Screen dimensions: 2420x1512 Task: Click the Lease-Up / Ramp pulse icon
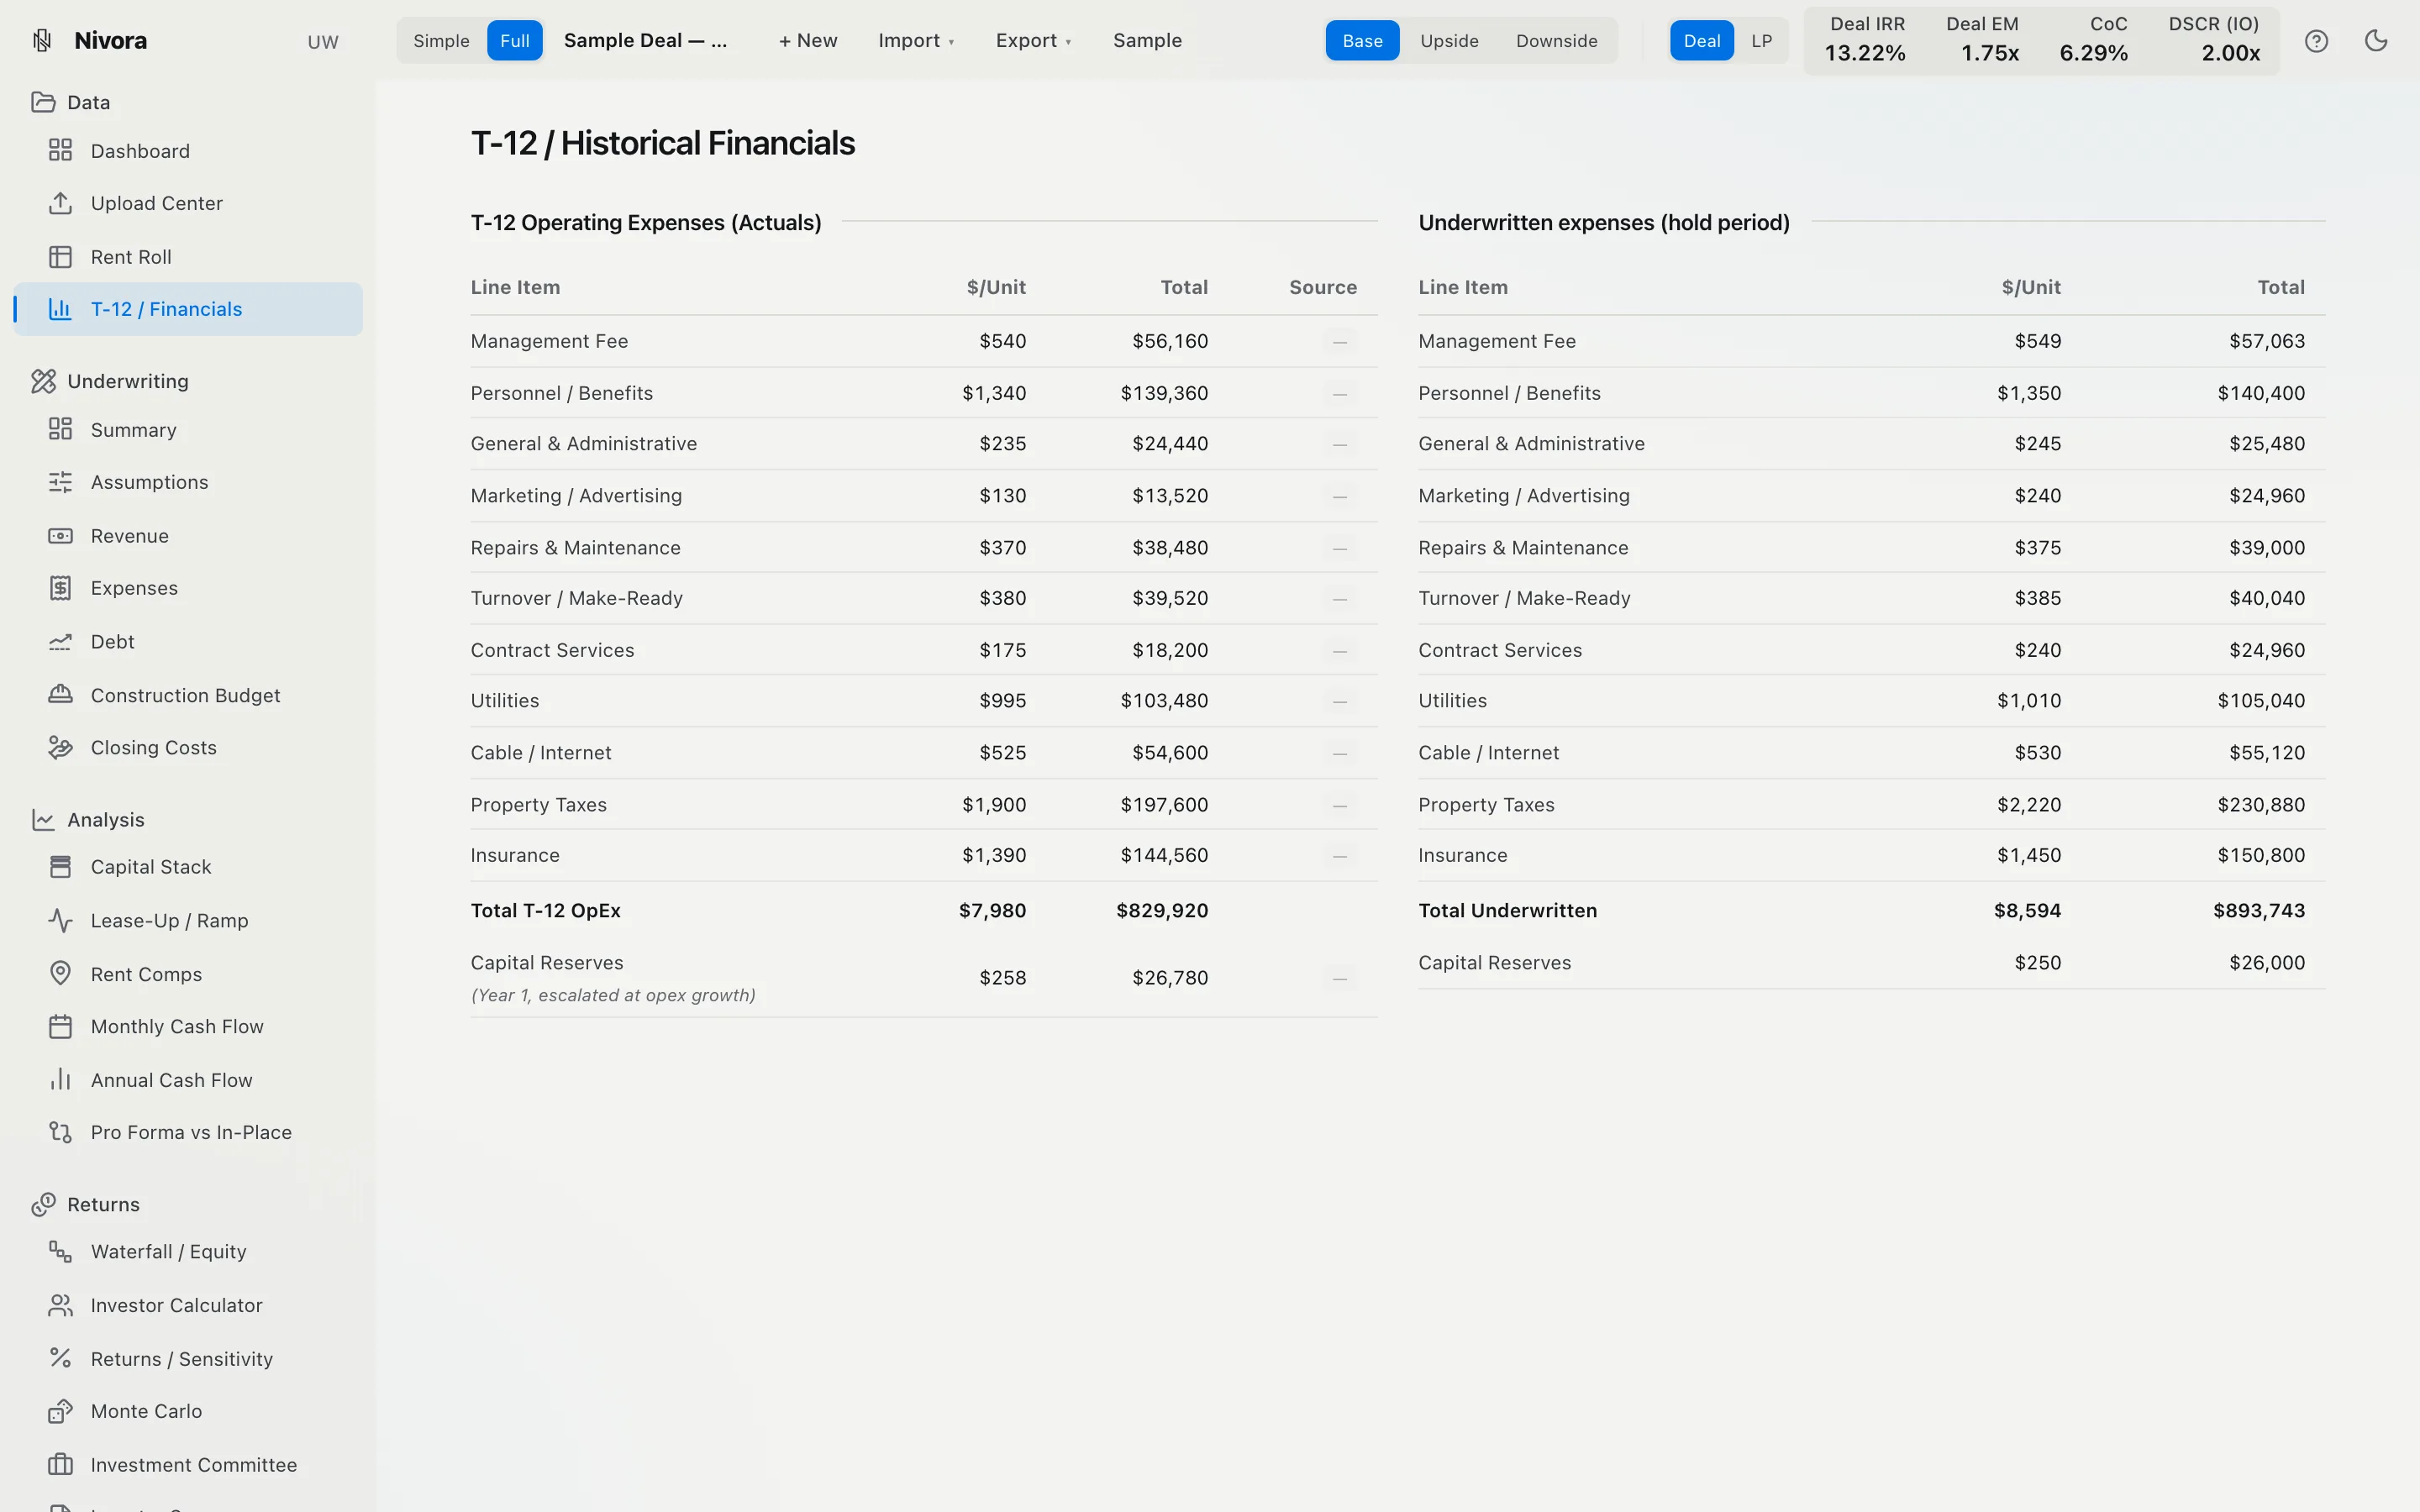tap(60, 920)
